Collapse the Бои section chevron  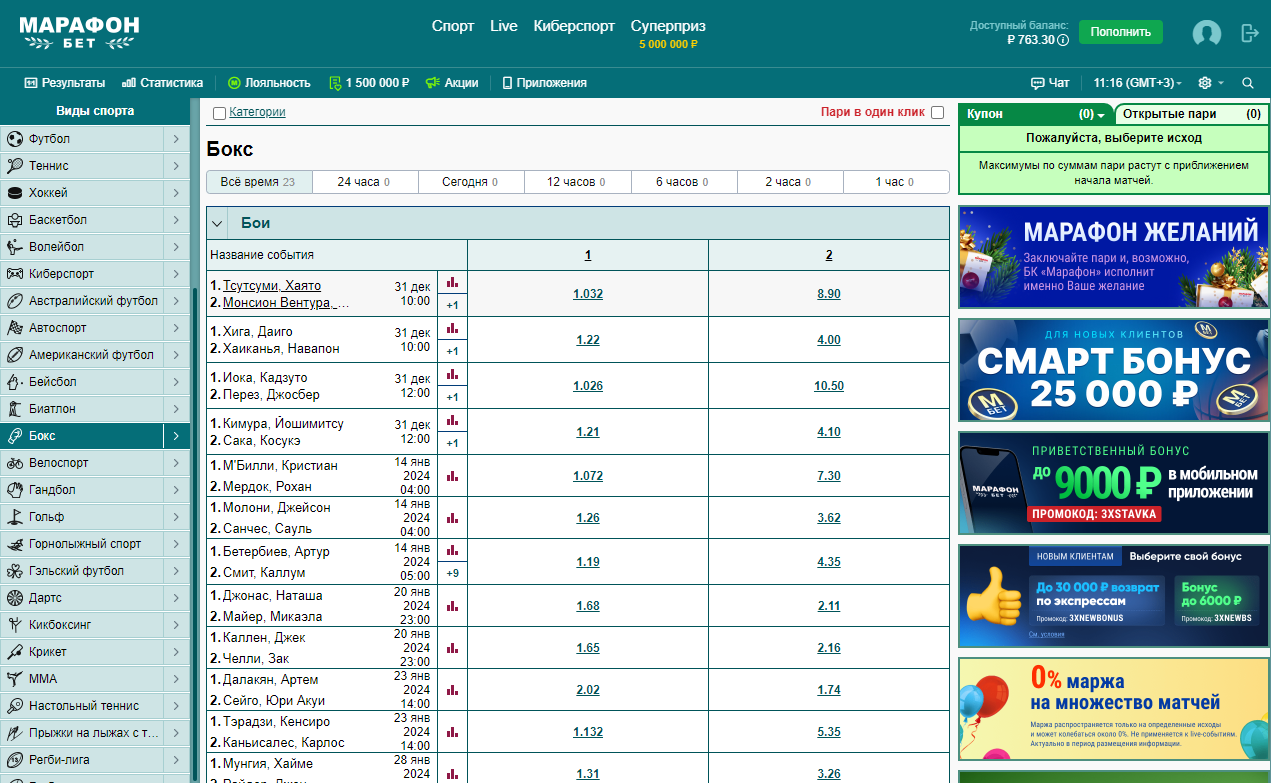[x=217, y=224]
